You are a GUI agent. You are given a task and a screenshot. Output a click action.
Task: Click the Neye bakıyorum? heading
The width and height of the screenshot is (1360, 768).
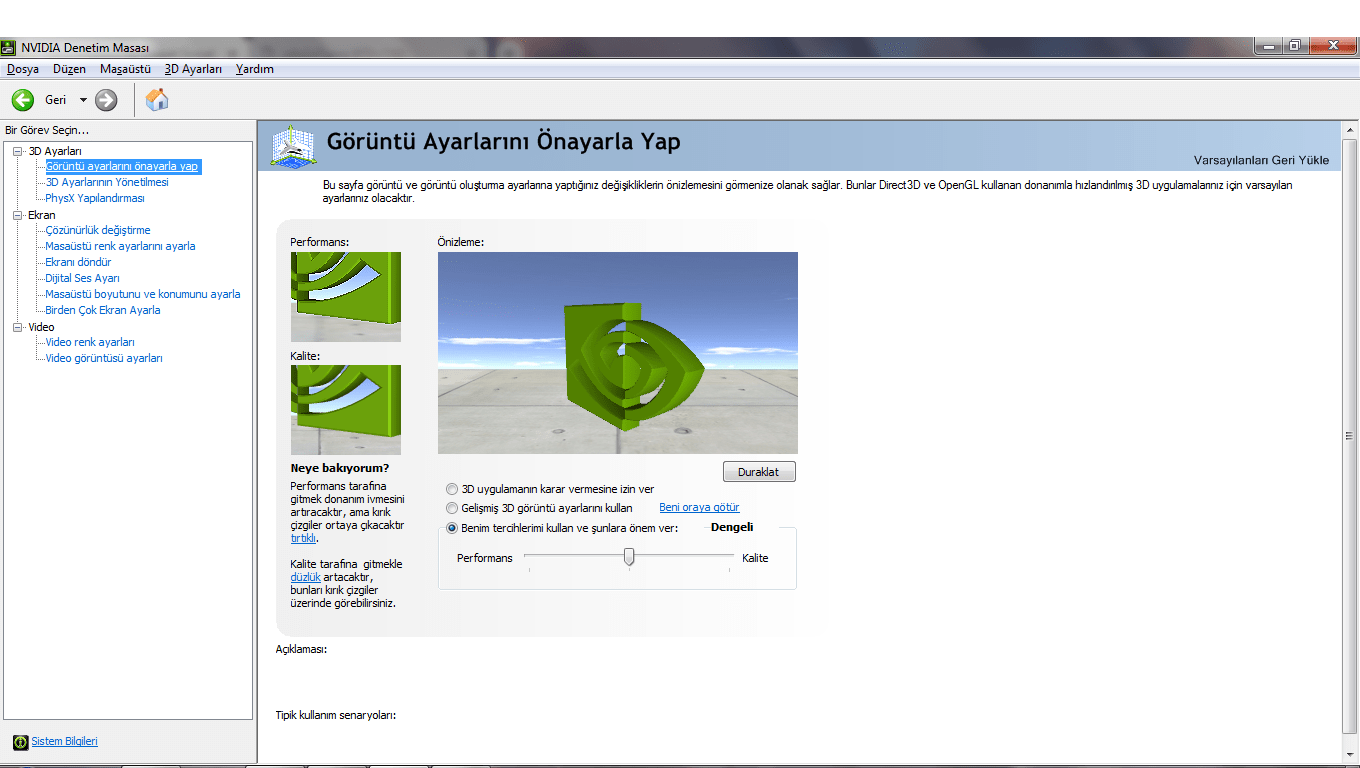coord(340,468)
